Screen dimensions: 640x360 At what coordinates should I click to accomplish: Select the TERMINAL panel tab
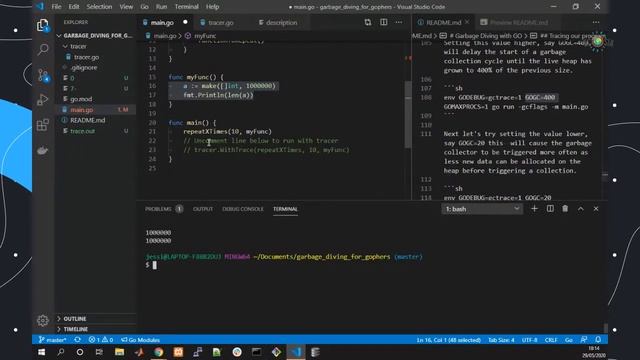(285, 209)
